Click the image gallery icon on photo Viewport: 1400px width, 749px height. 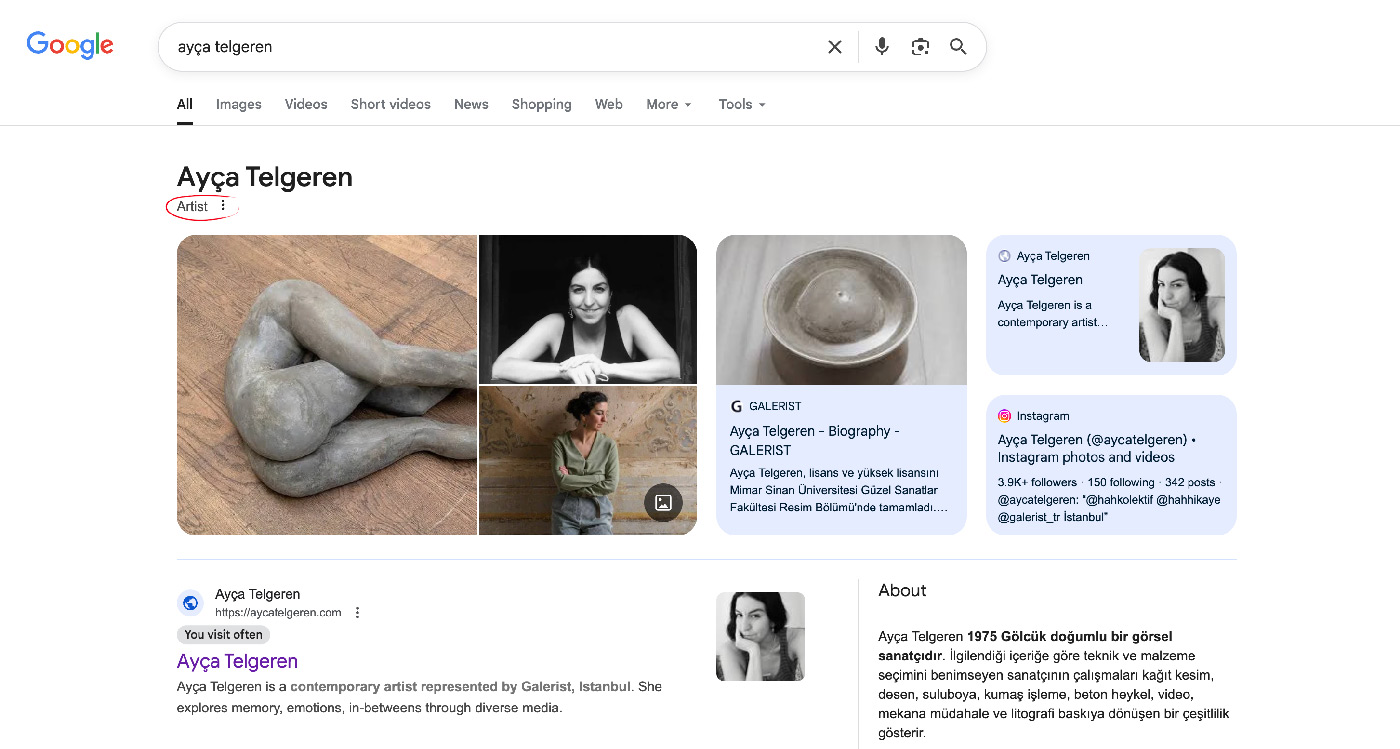663,503
